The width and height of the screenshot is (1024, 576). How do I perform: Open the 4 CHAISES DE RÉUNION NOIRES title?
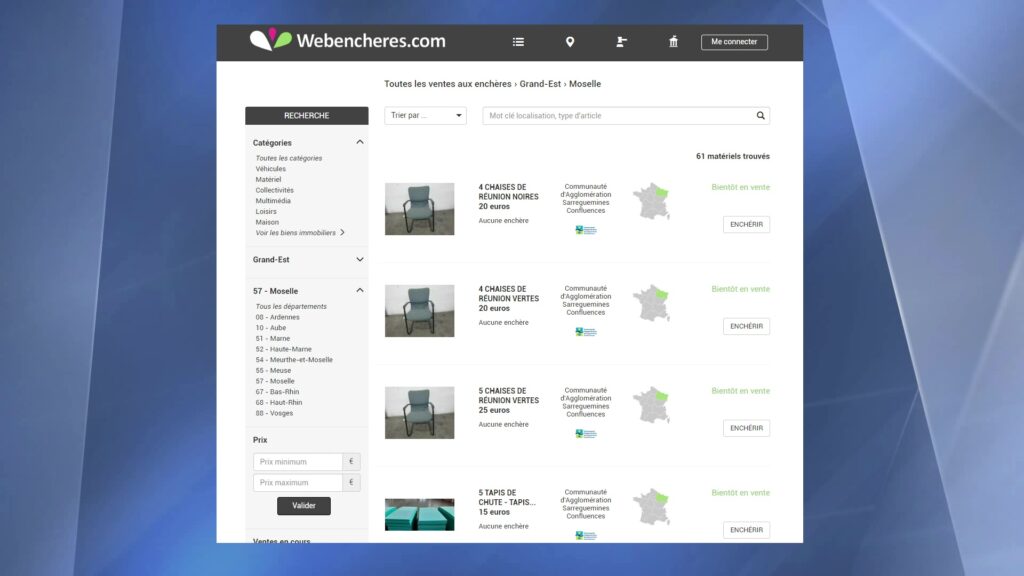pos(508,192)
